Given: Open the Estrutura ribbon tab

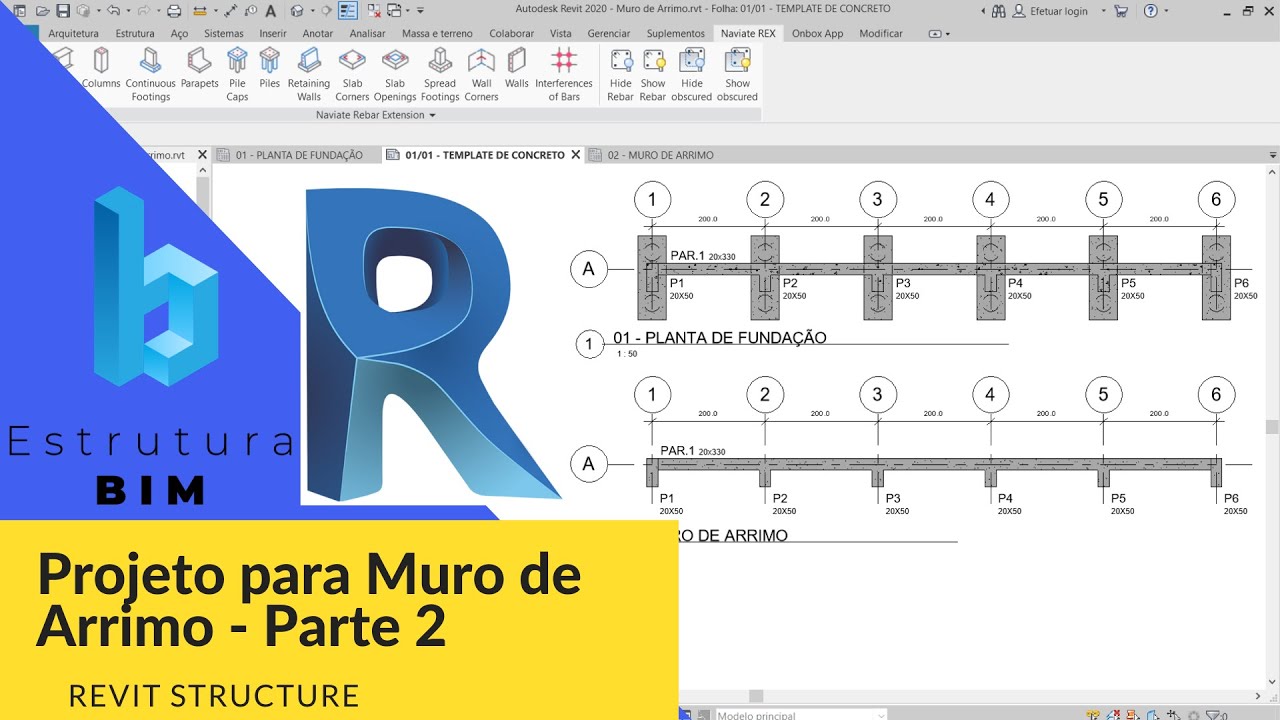Looking at the screenshot, I should pyautogui.click(x=135, y=33).
